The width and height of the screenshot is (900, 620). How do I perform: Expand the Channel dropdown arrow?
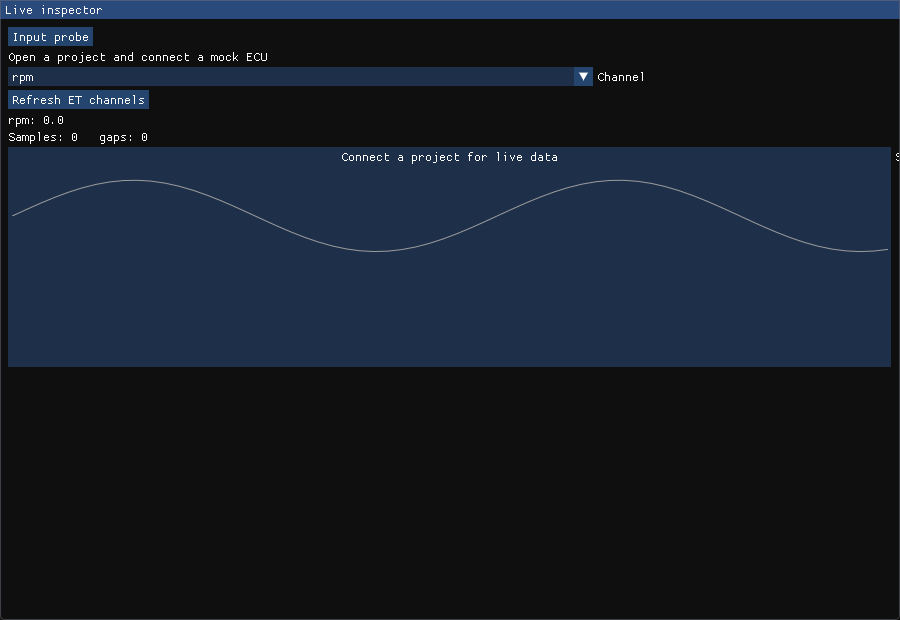click(x=583, y=77)
